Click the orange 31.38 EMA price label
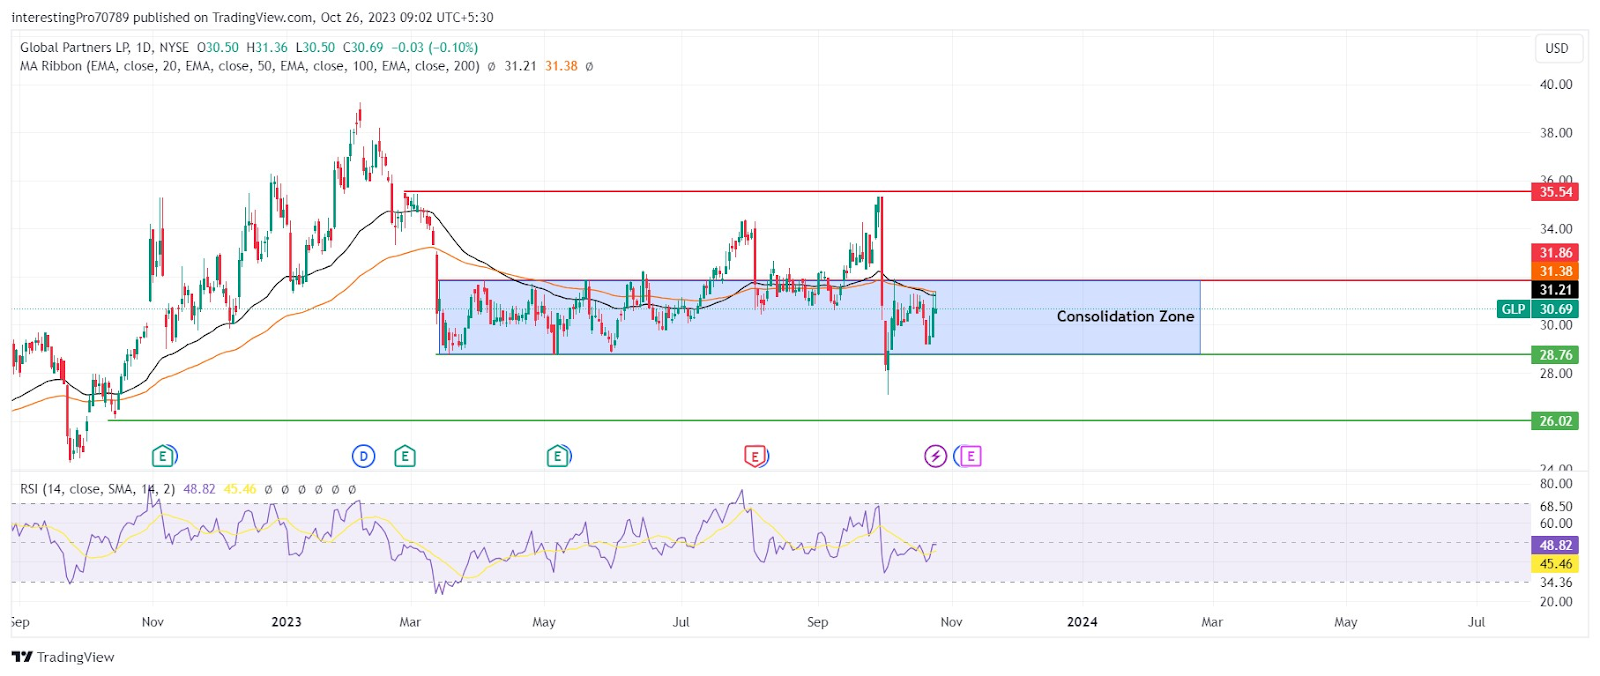Screen dimensions: 1600x676 tap(1555, 271)
